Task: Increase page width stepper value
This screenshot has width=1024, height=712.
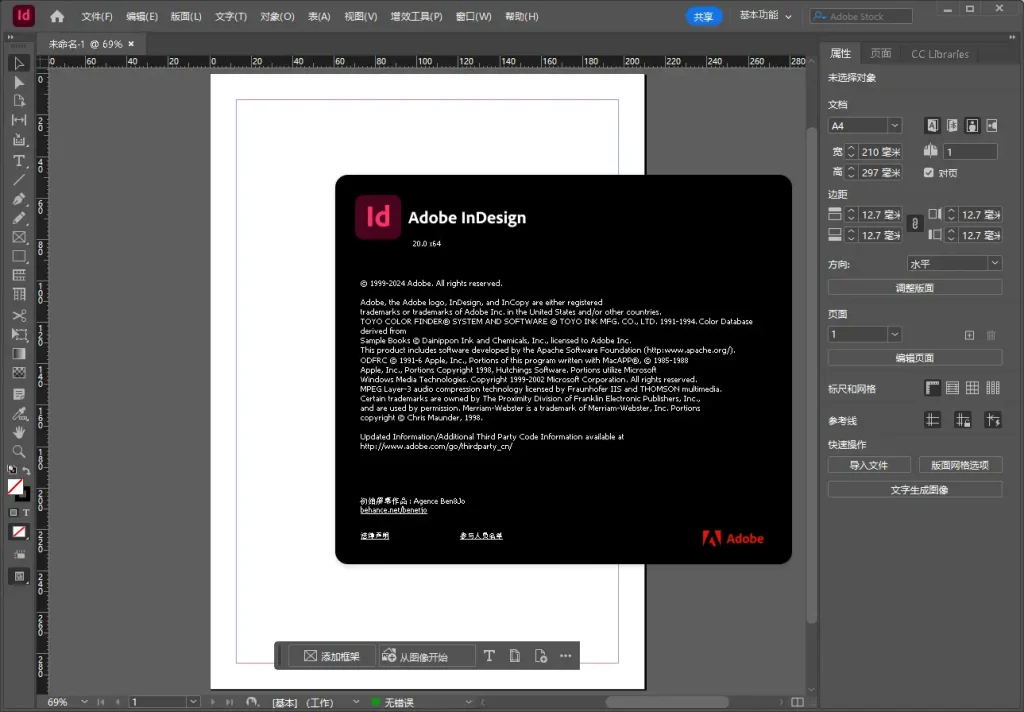Action: coord(851,148)
